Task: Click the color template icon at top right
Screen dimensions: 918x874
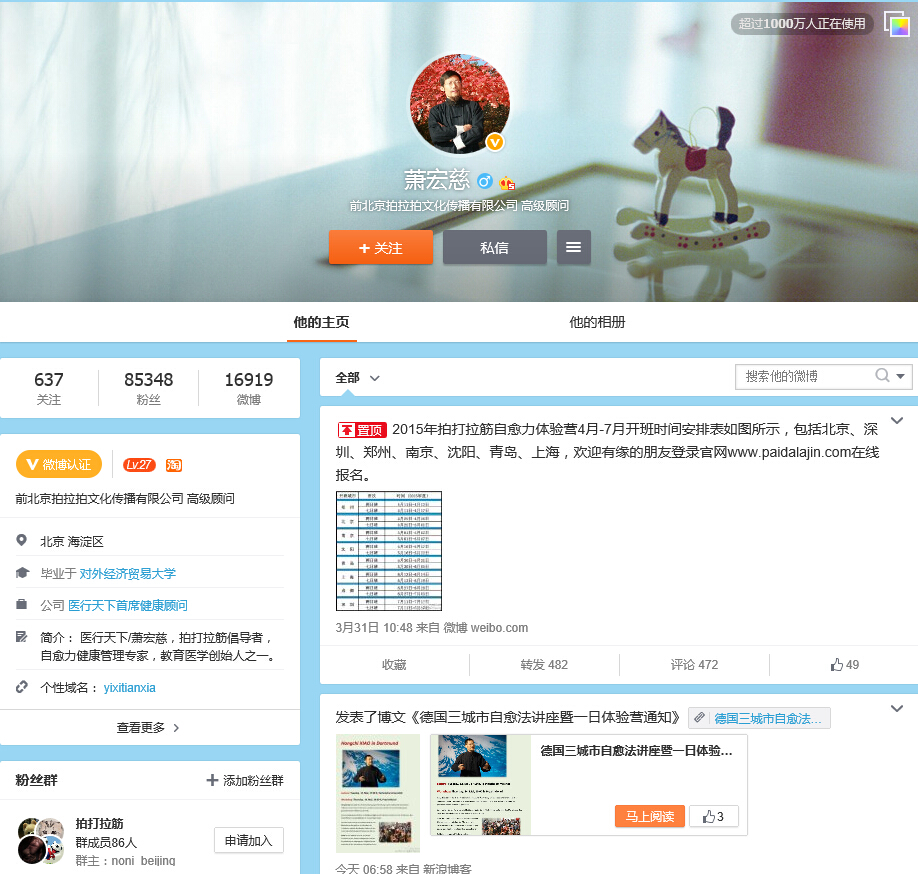Action: [895, 24]
